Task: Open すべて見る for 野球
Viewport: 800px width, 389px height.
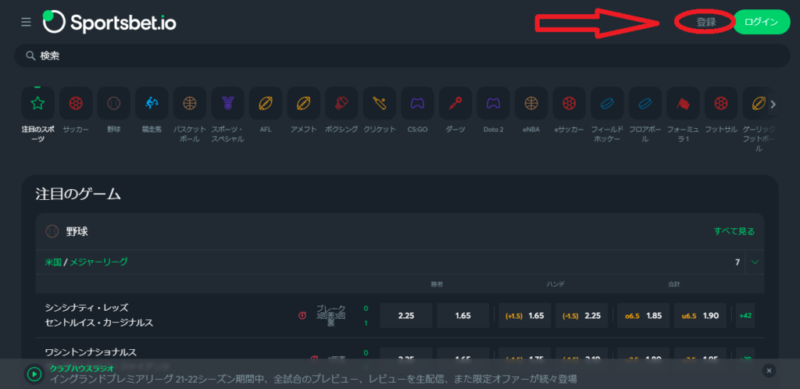Action: click(x=734, y=231)
